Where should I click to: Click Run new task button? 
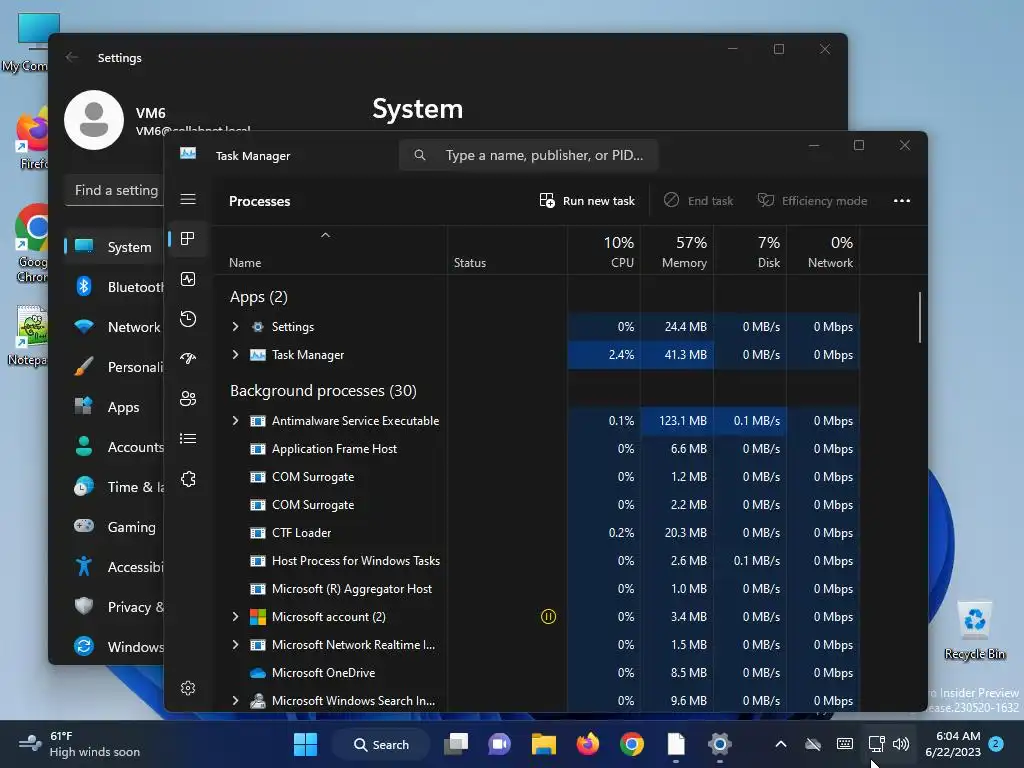click(x=587, y=200)
